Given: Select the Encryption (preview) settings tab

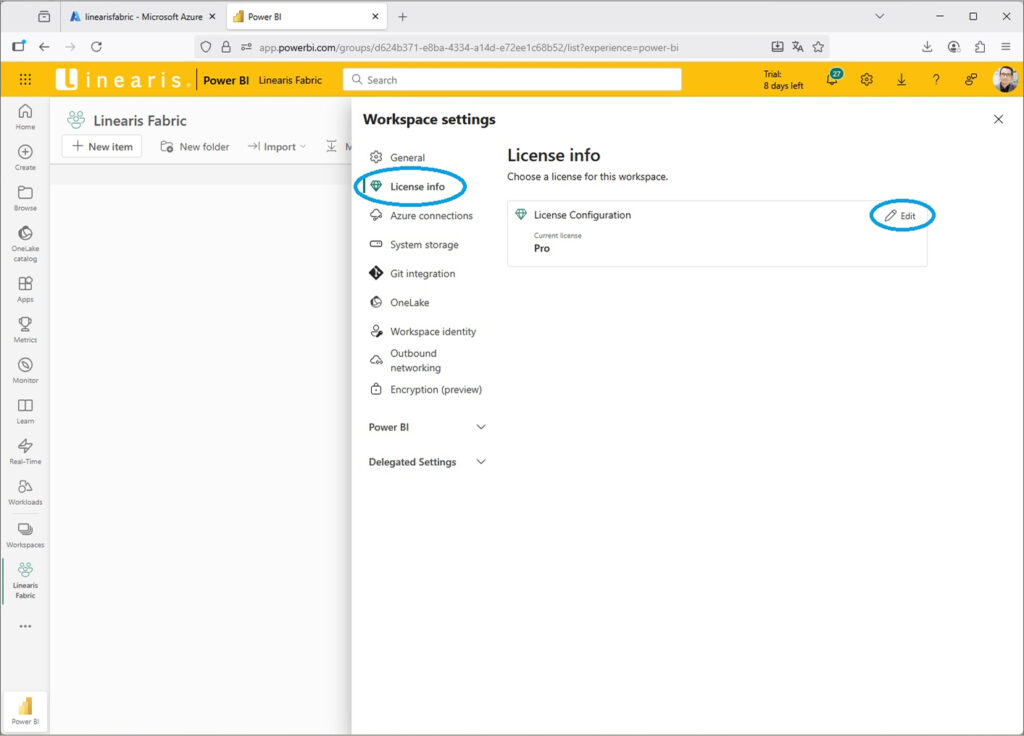Looking at the screenshot, I should pos(426,389).
